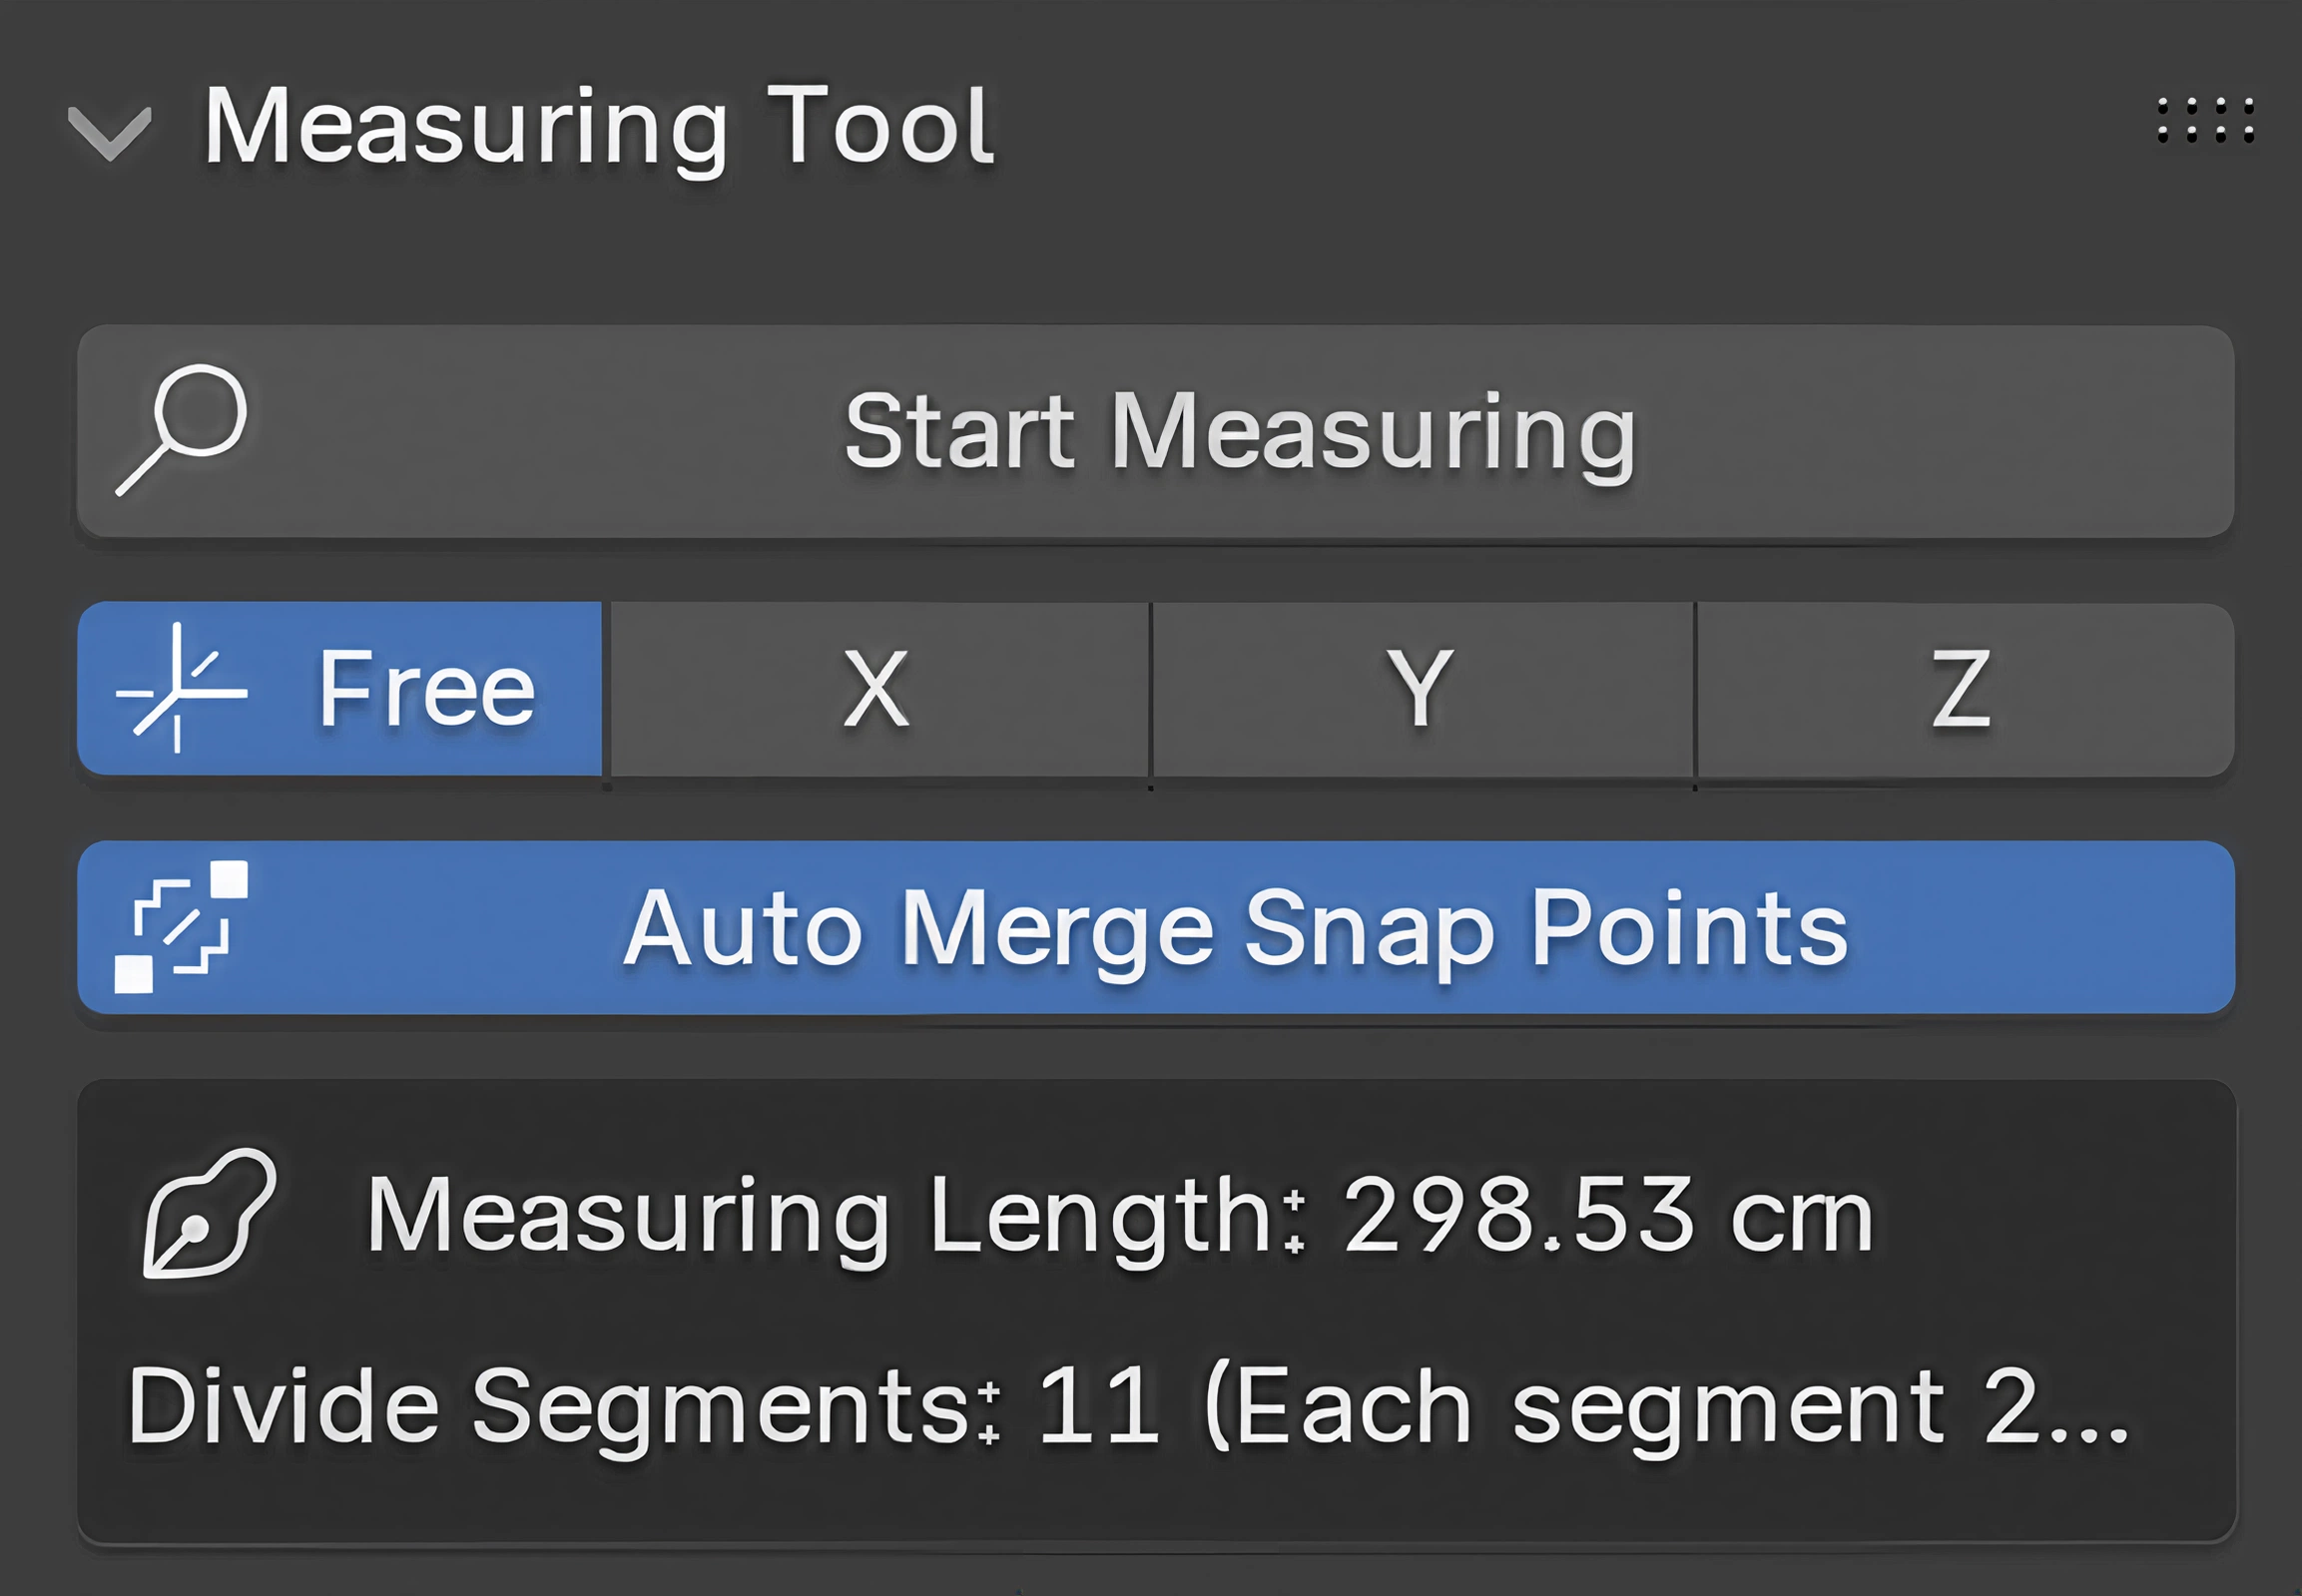Click the Start Measuring button
Image resolution: width=2302 pixels, height=1596 pixels.
point(1156,431)
